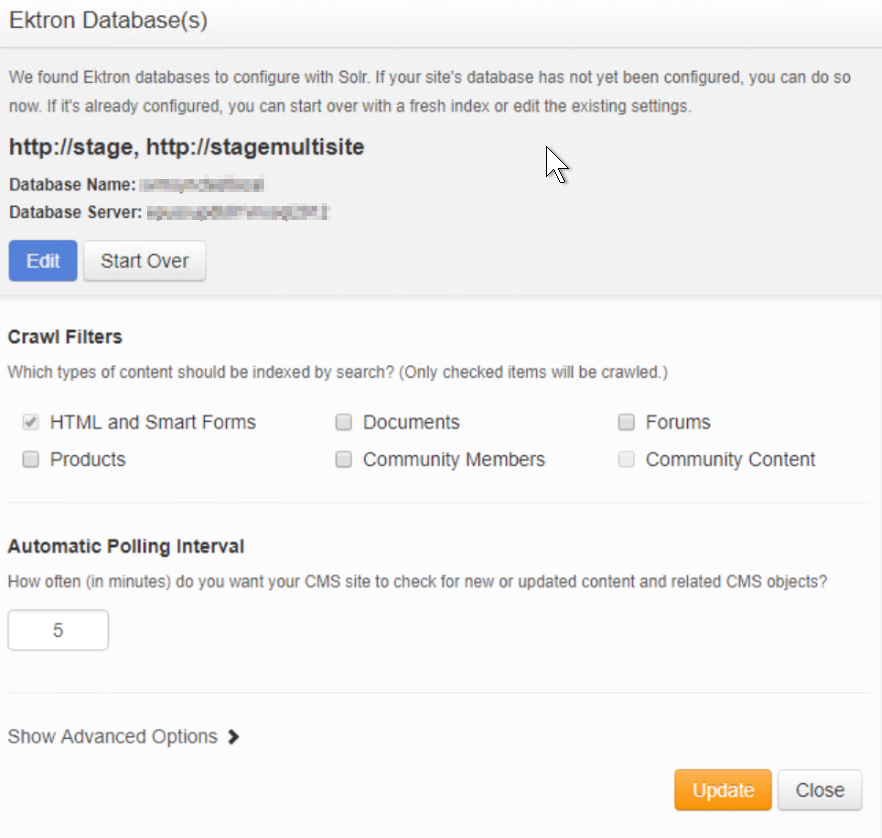Viewport: 882px width, 838px height.
Task: Check the Forums crawl filter
Action: pos(626,422)
